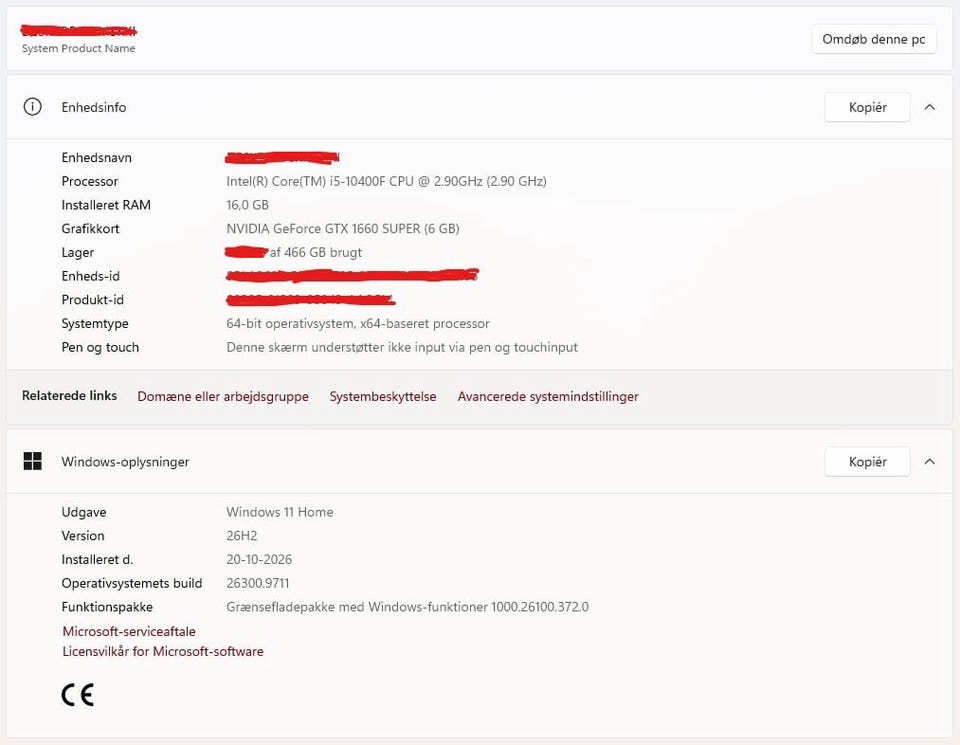Select the 20-10-2026 install date
The width and height of the screenshot is (960, 745).
pyautogui.click(x=259, y=560)
